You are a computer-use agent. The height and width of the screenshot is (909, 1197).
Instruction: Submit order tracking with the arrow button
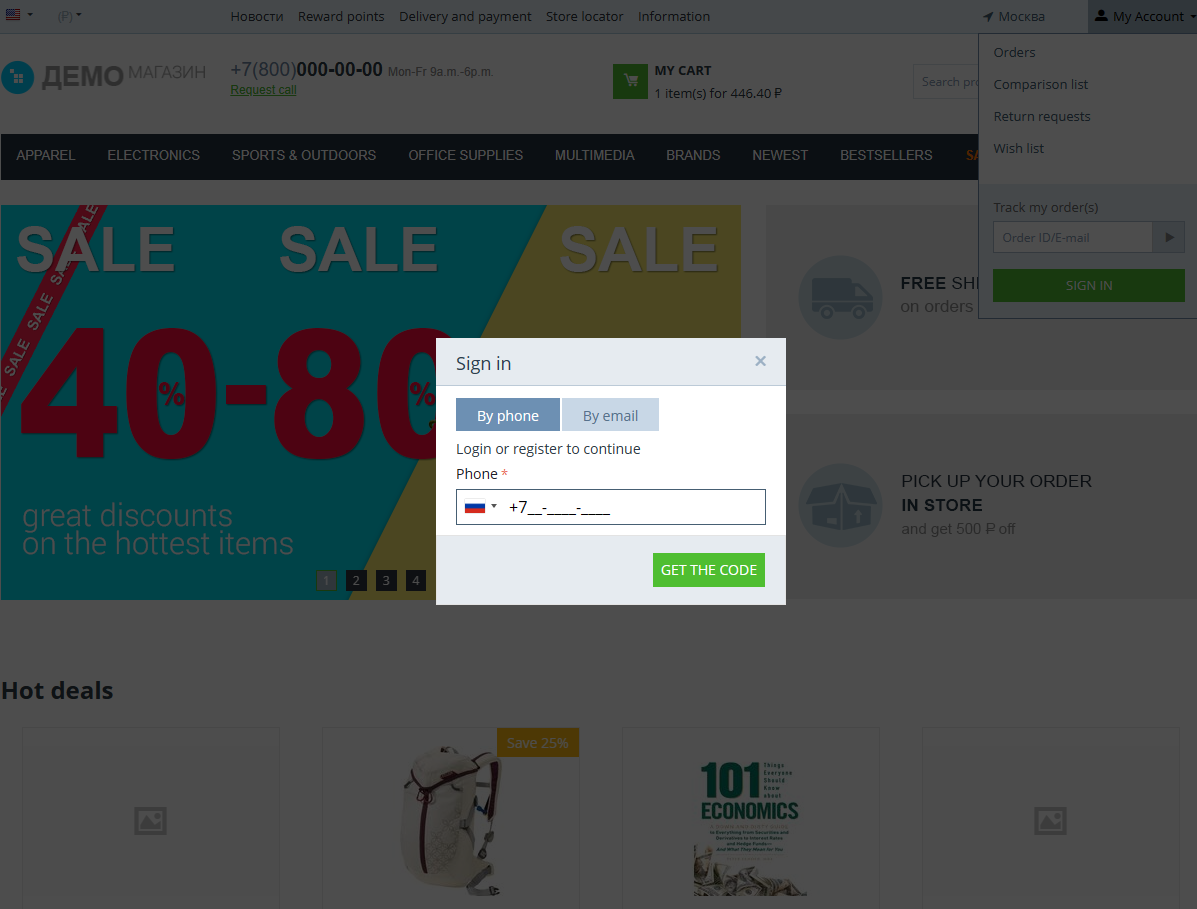pos(1169,237)
